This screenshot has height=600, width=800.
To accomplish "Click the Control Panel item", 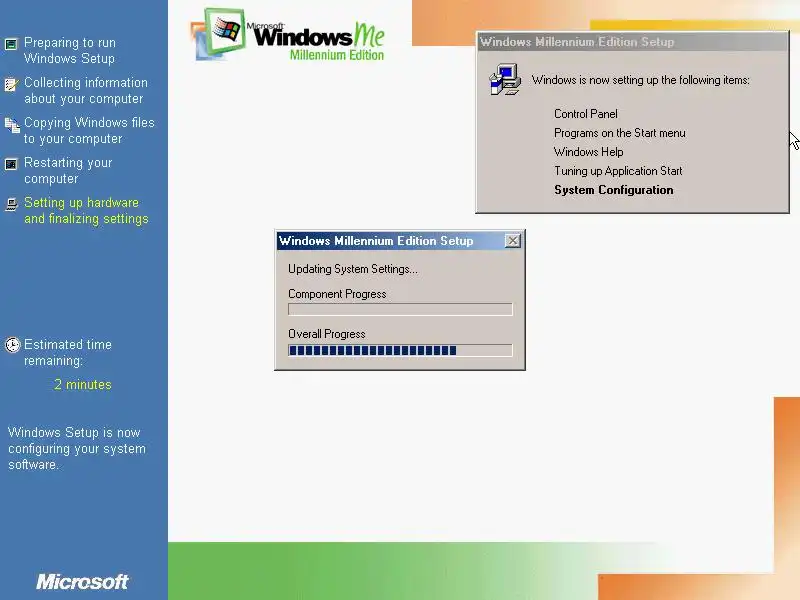I will pos(586,114).
